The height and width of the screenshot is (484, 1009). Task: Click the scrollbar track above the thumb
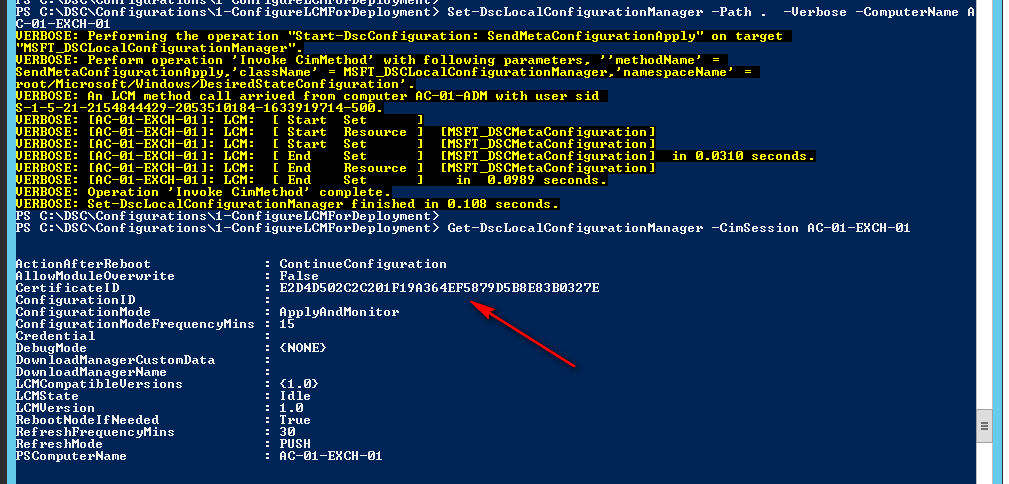(985, 200)
